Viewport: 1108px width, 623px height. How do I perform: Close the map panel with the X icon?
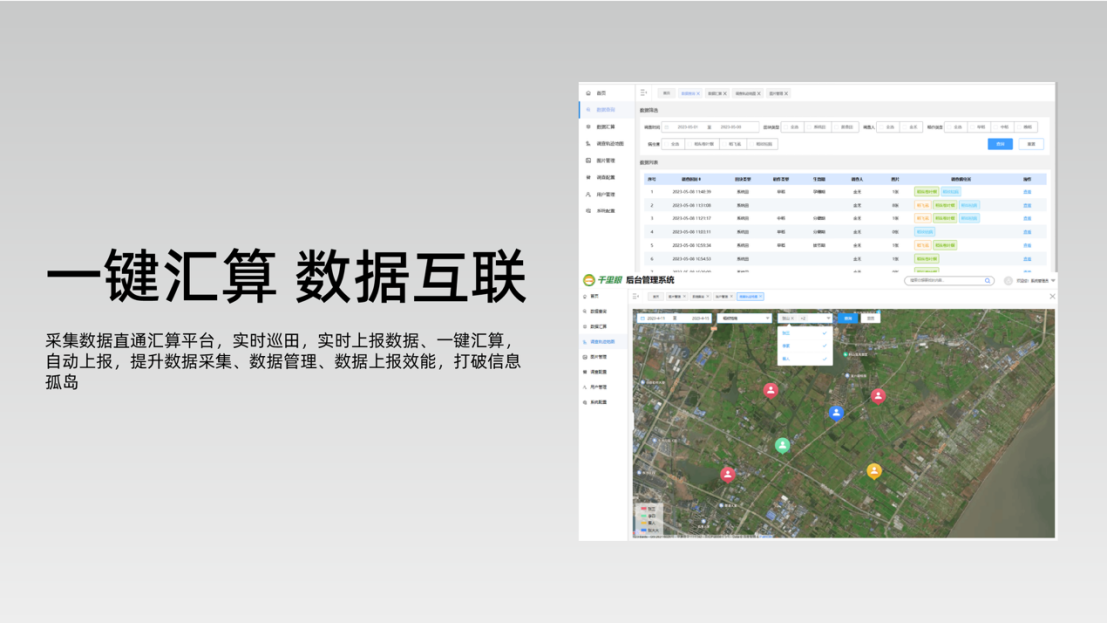pos(1051,297)
